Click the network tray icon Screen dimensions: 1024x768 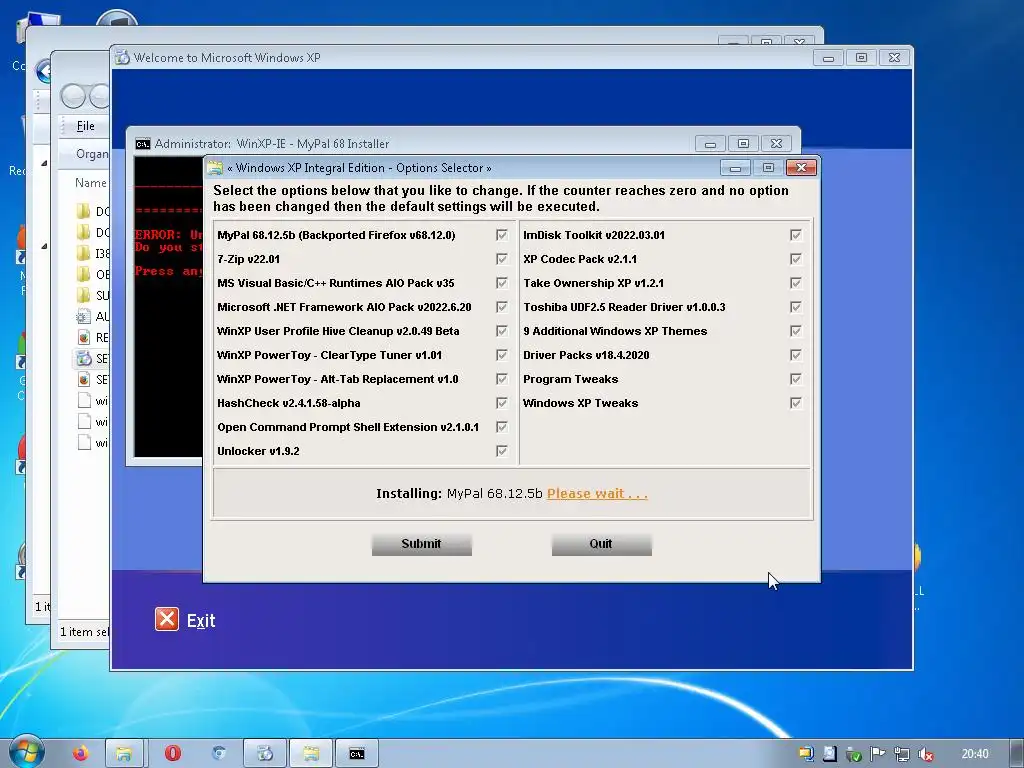pos(902,754)
